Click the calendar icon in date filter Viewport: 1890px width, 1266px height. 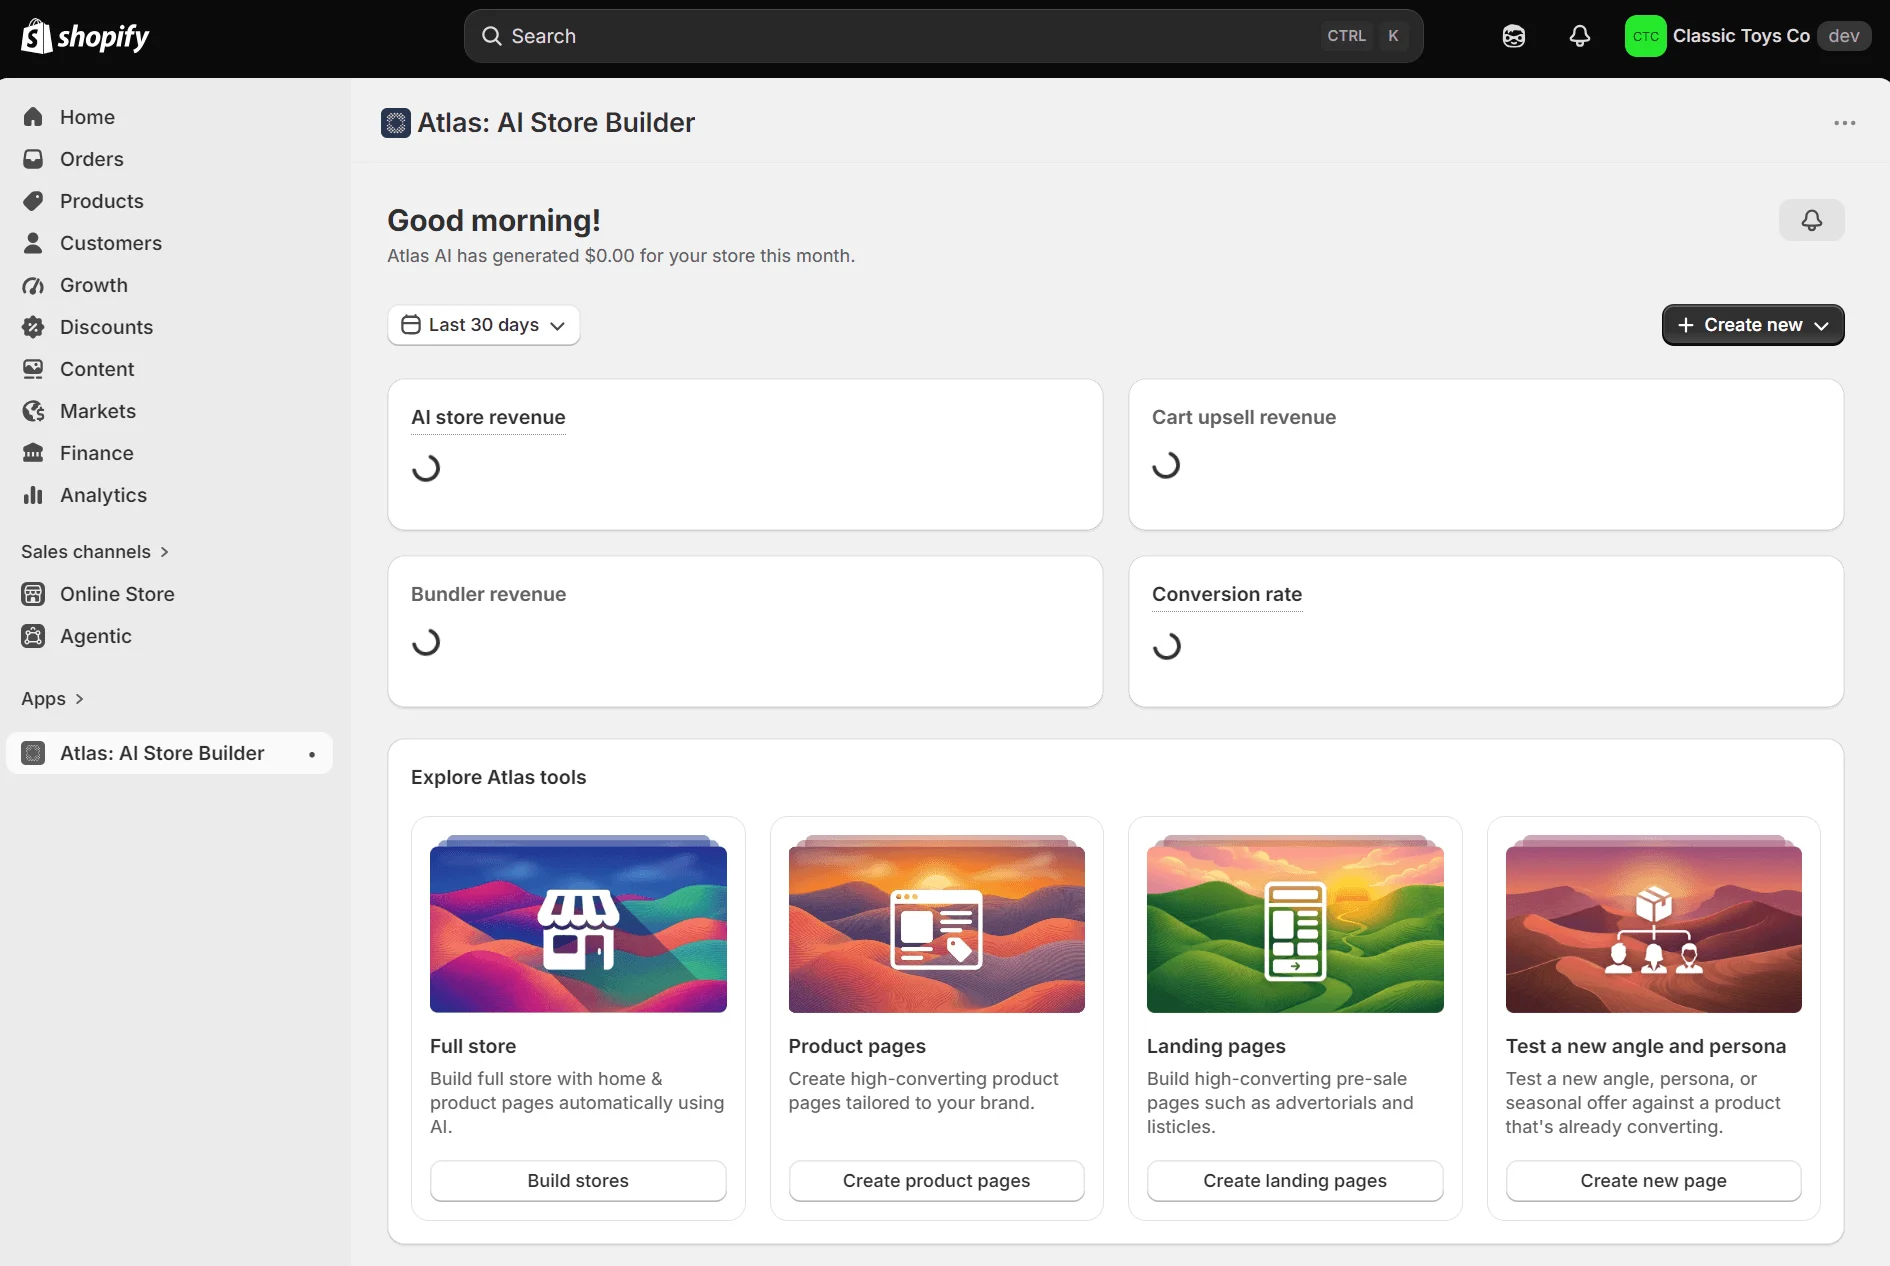click(x=410, y=325)
